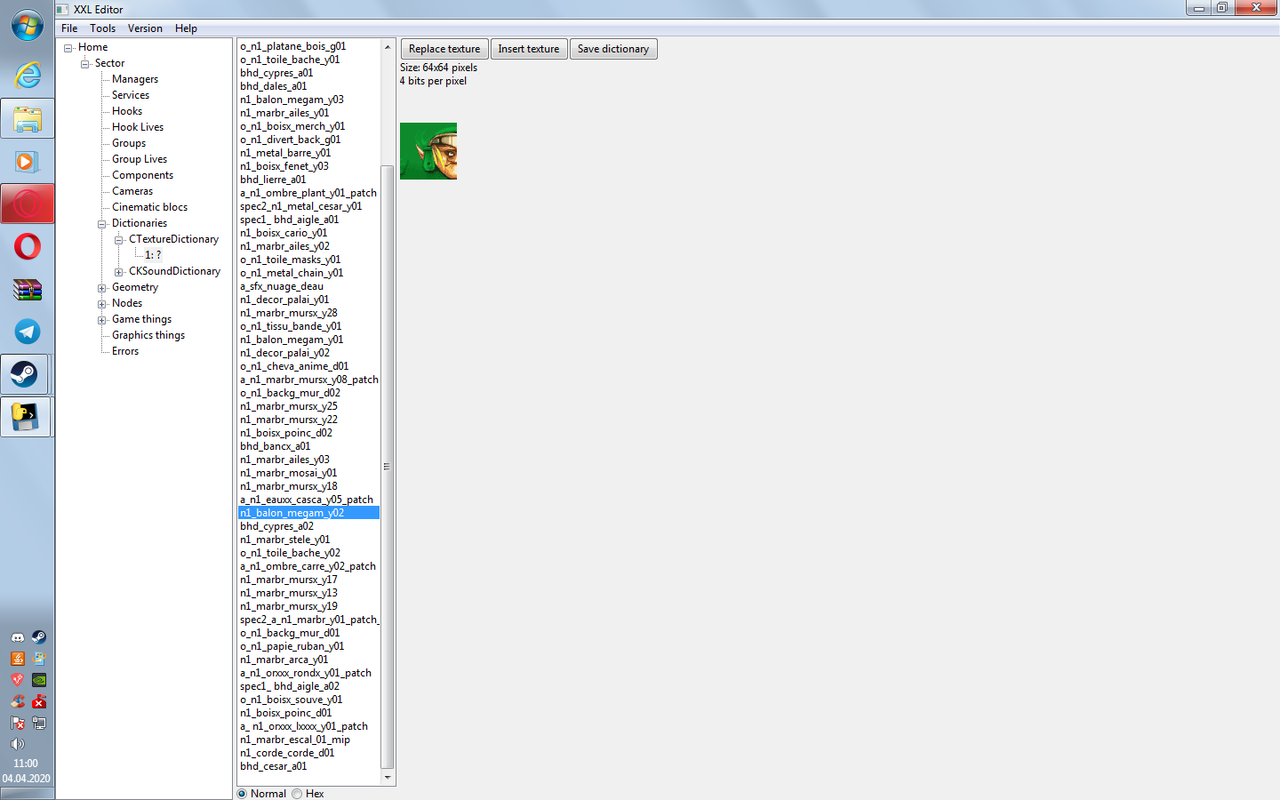
Task: Launch Internet Explorer from the taskbar
Action: pyautogui.click(x=27, y=74)
